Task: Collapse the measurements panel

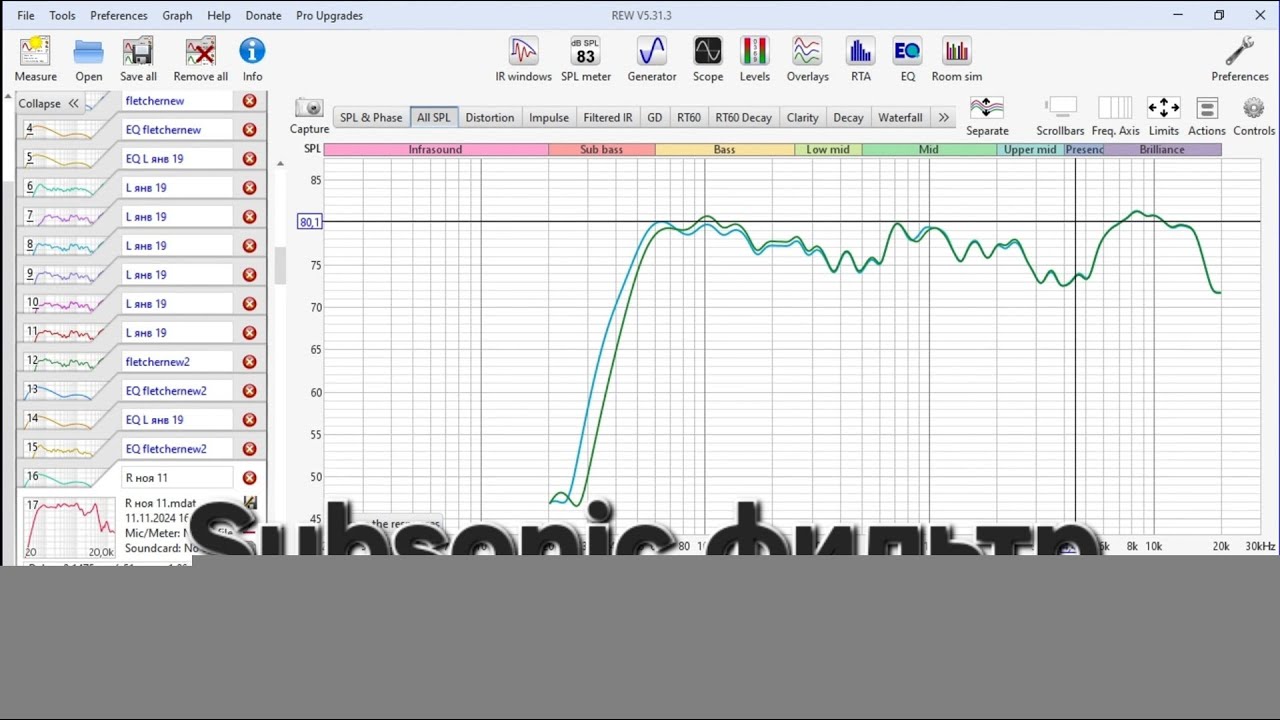Action: pyautogui.click(x=49, y=103)
